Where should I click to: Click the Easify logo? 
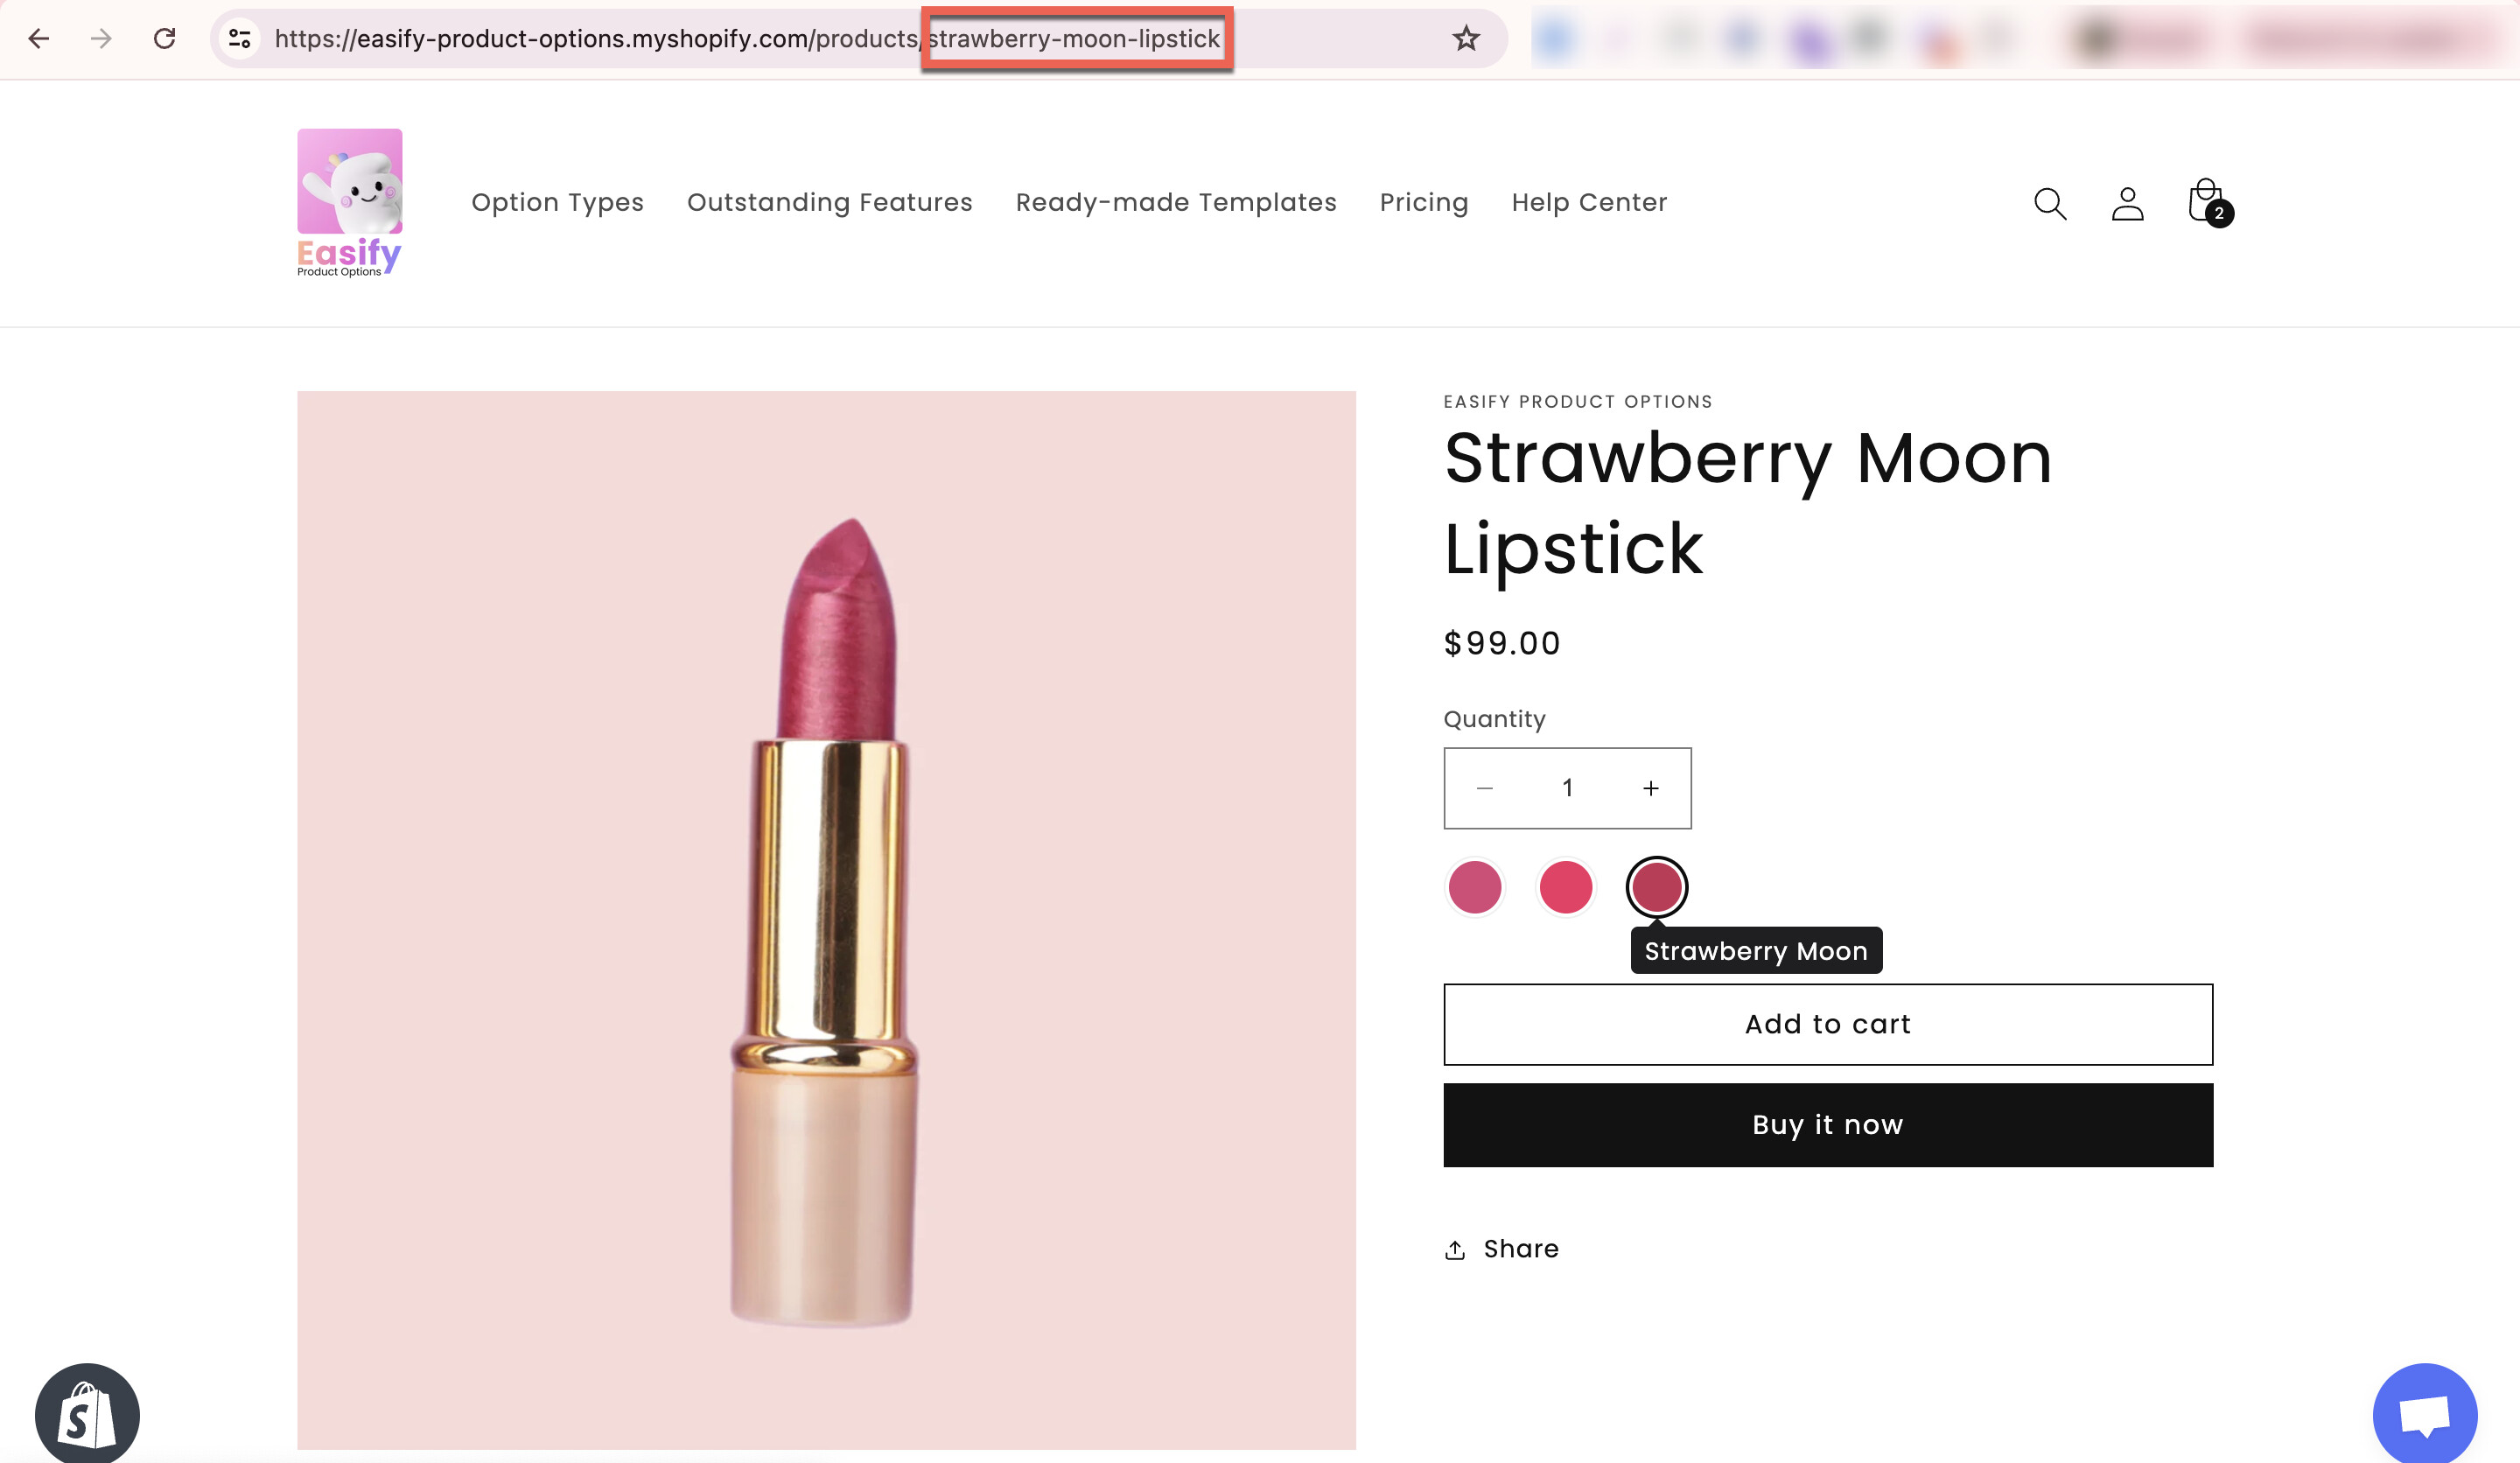click(349, 202)
